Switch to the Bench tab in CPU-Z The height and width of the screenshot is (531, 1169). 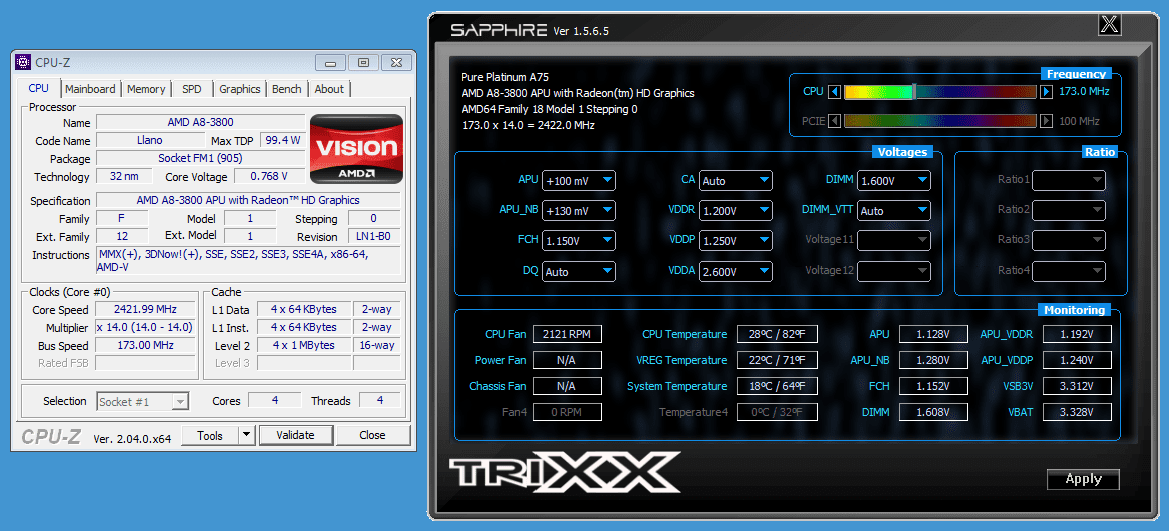pyautogui.click(x=287, y=89)
